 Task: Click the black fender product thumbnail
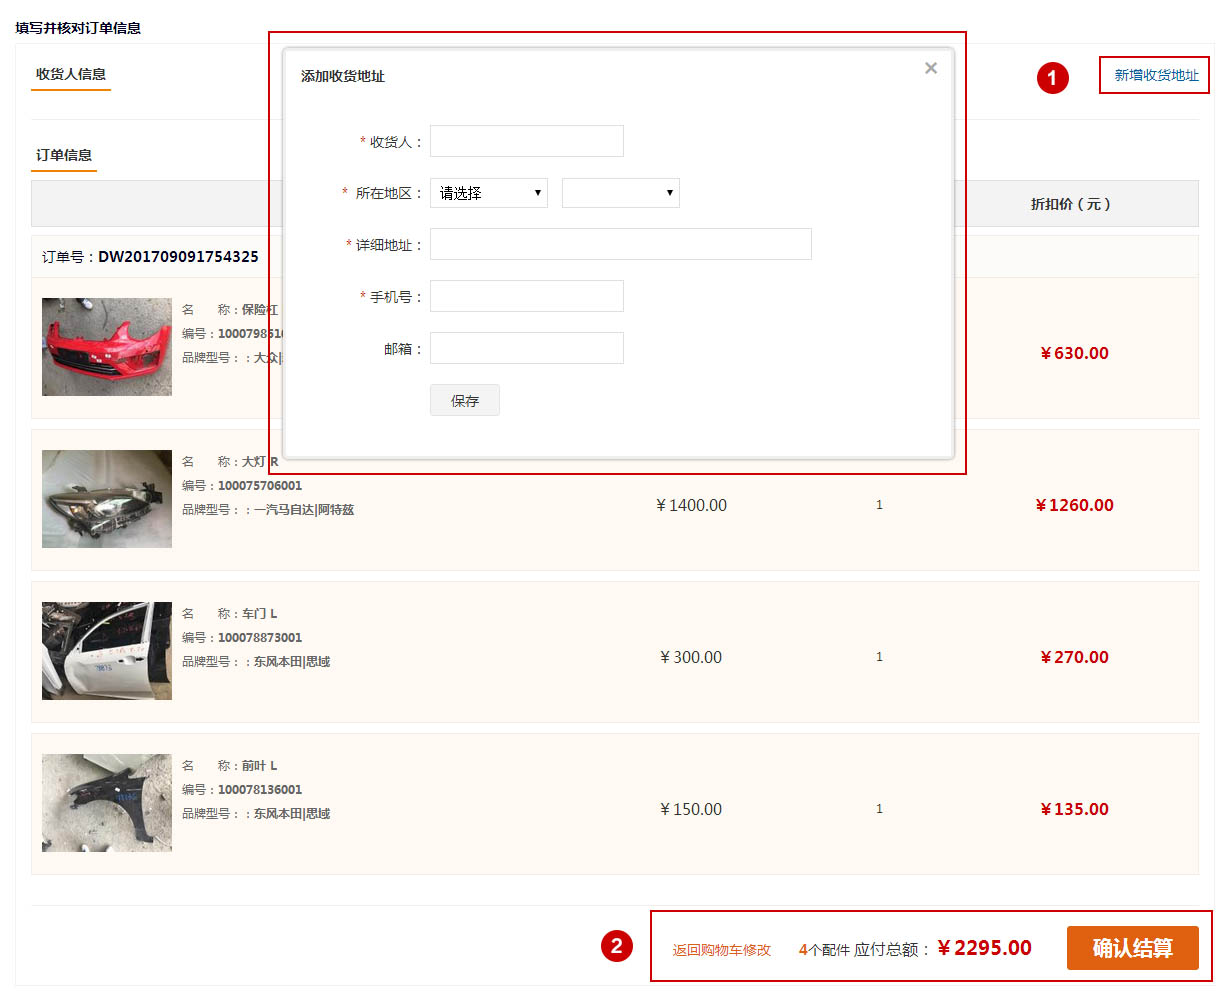(x=107, y=803)
